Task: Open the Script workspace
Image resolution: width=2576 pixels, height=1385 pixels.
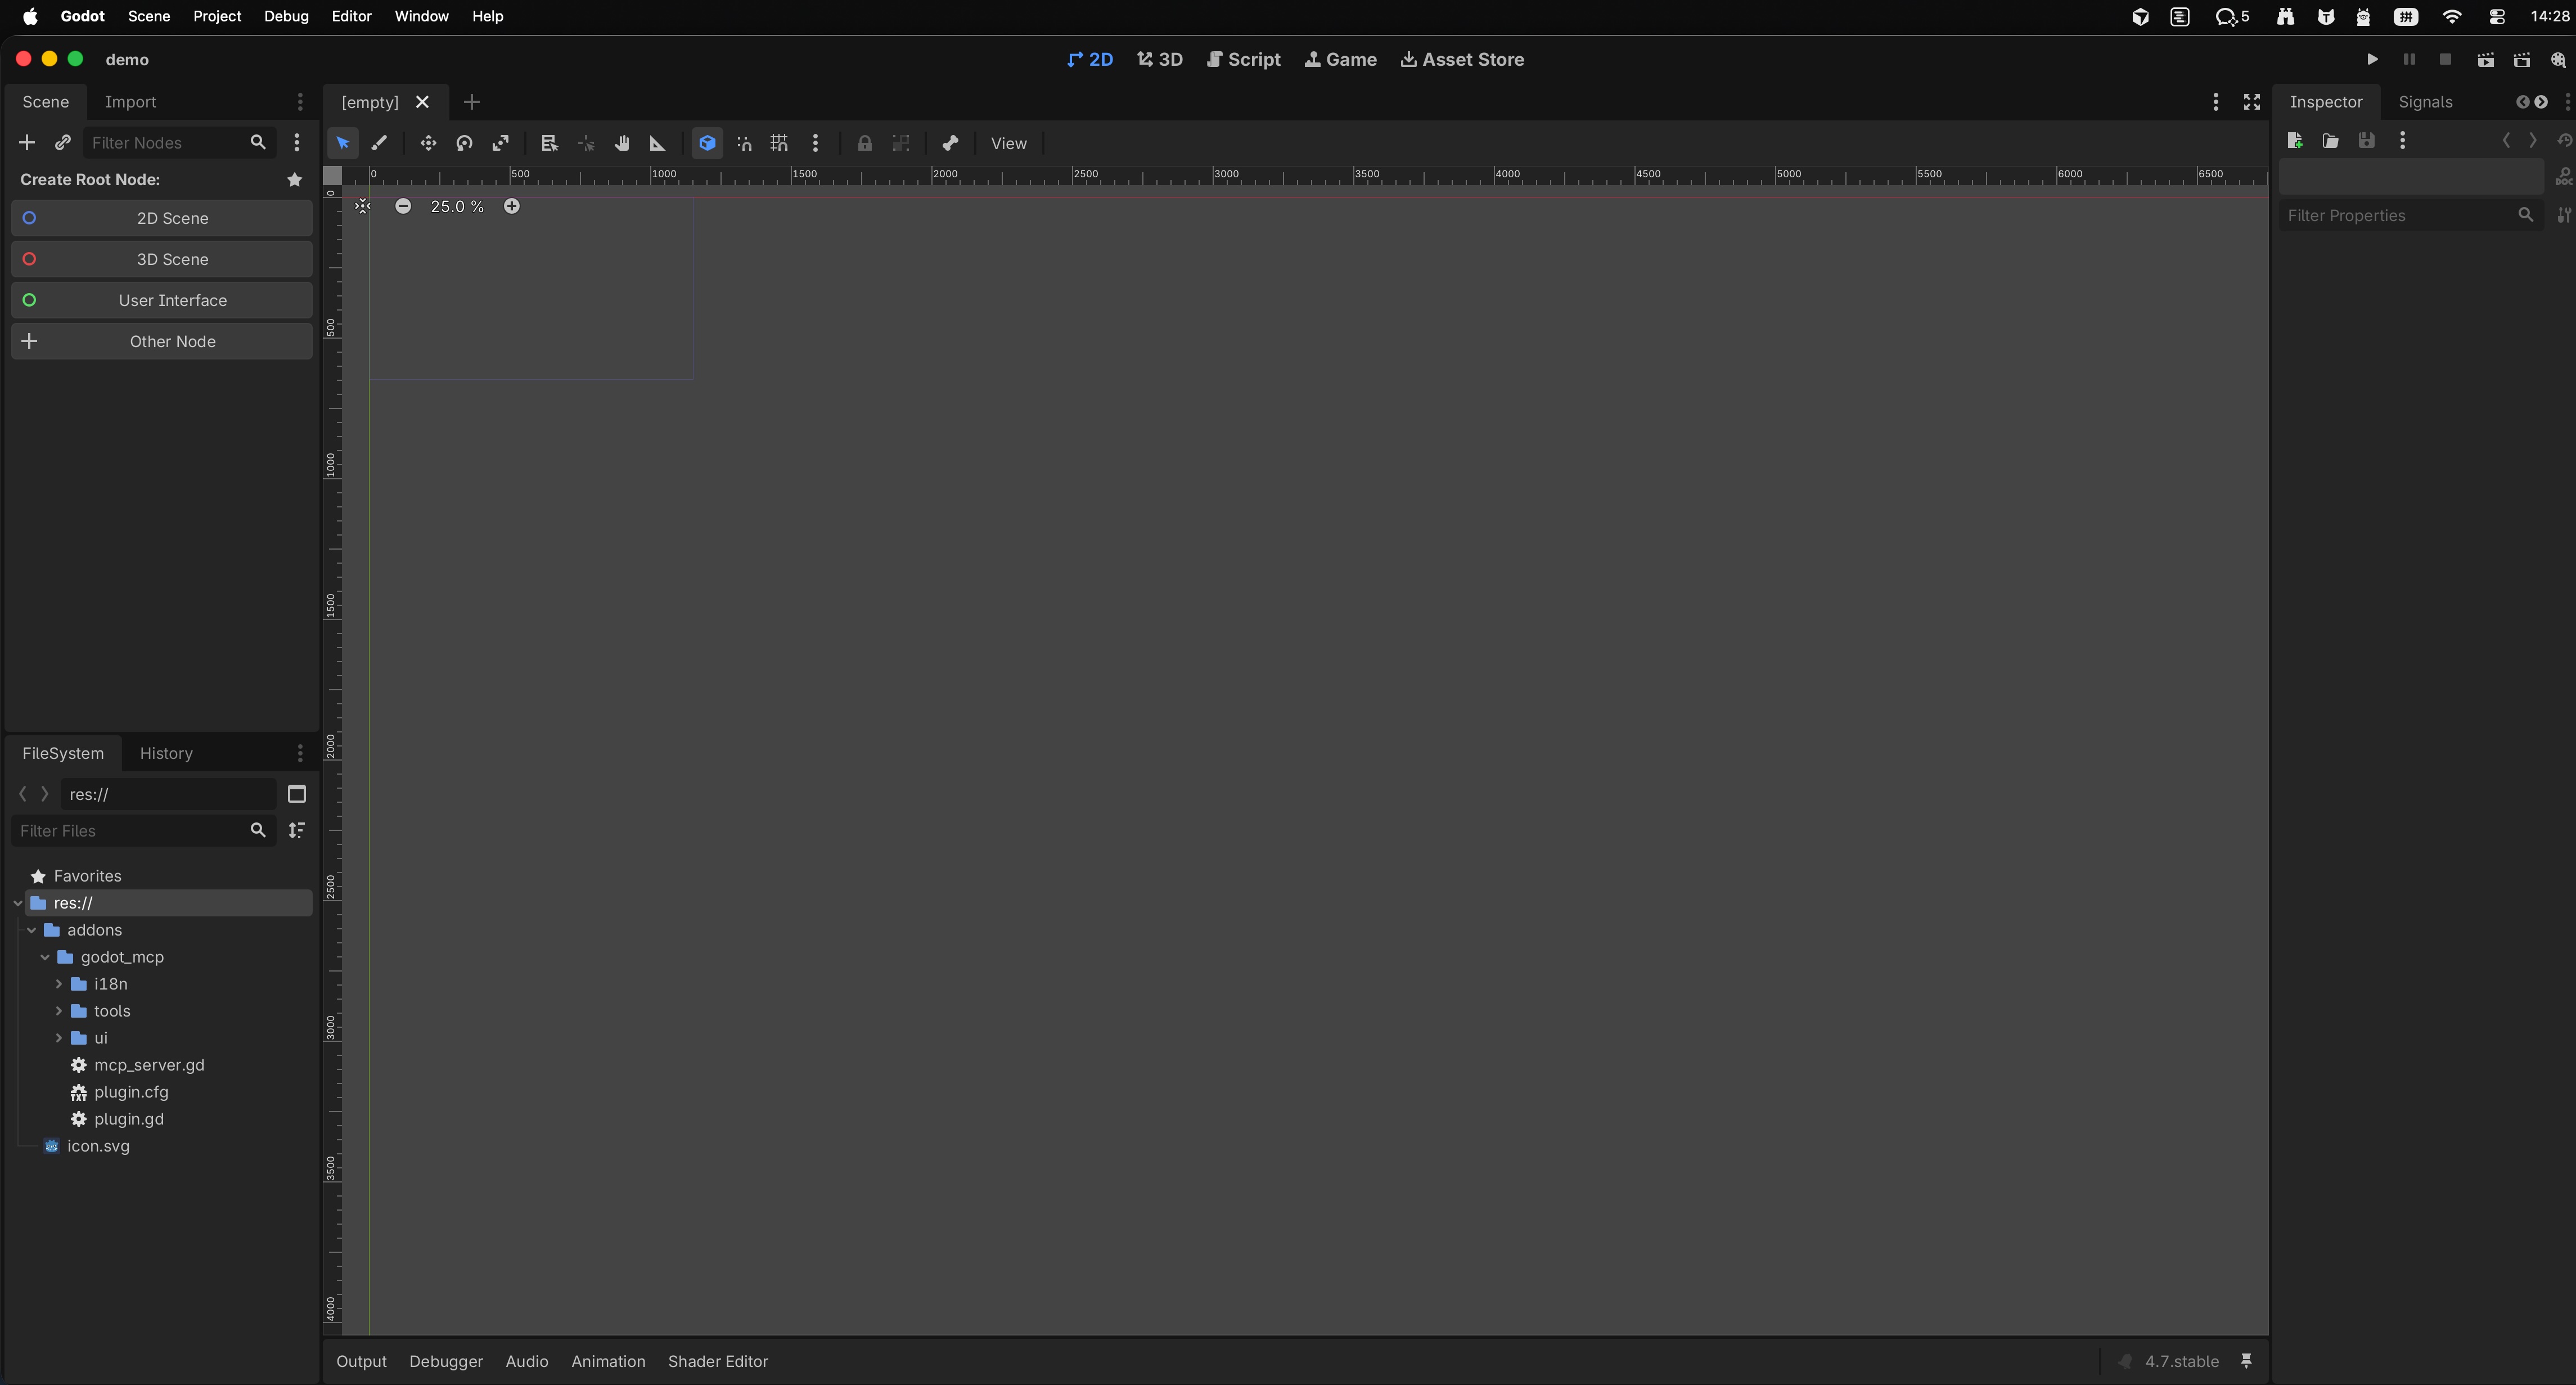Action: tap(1244, 60)
